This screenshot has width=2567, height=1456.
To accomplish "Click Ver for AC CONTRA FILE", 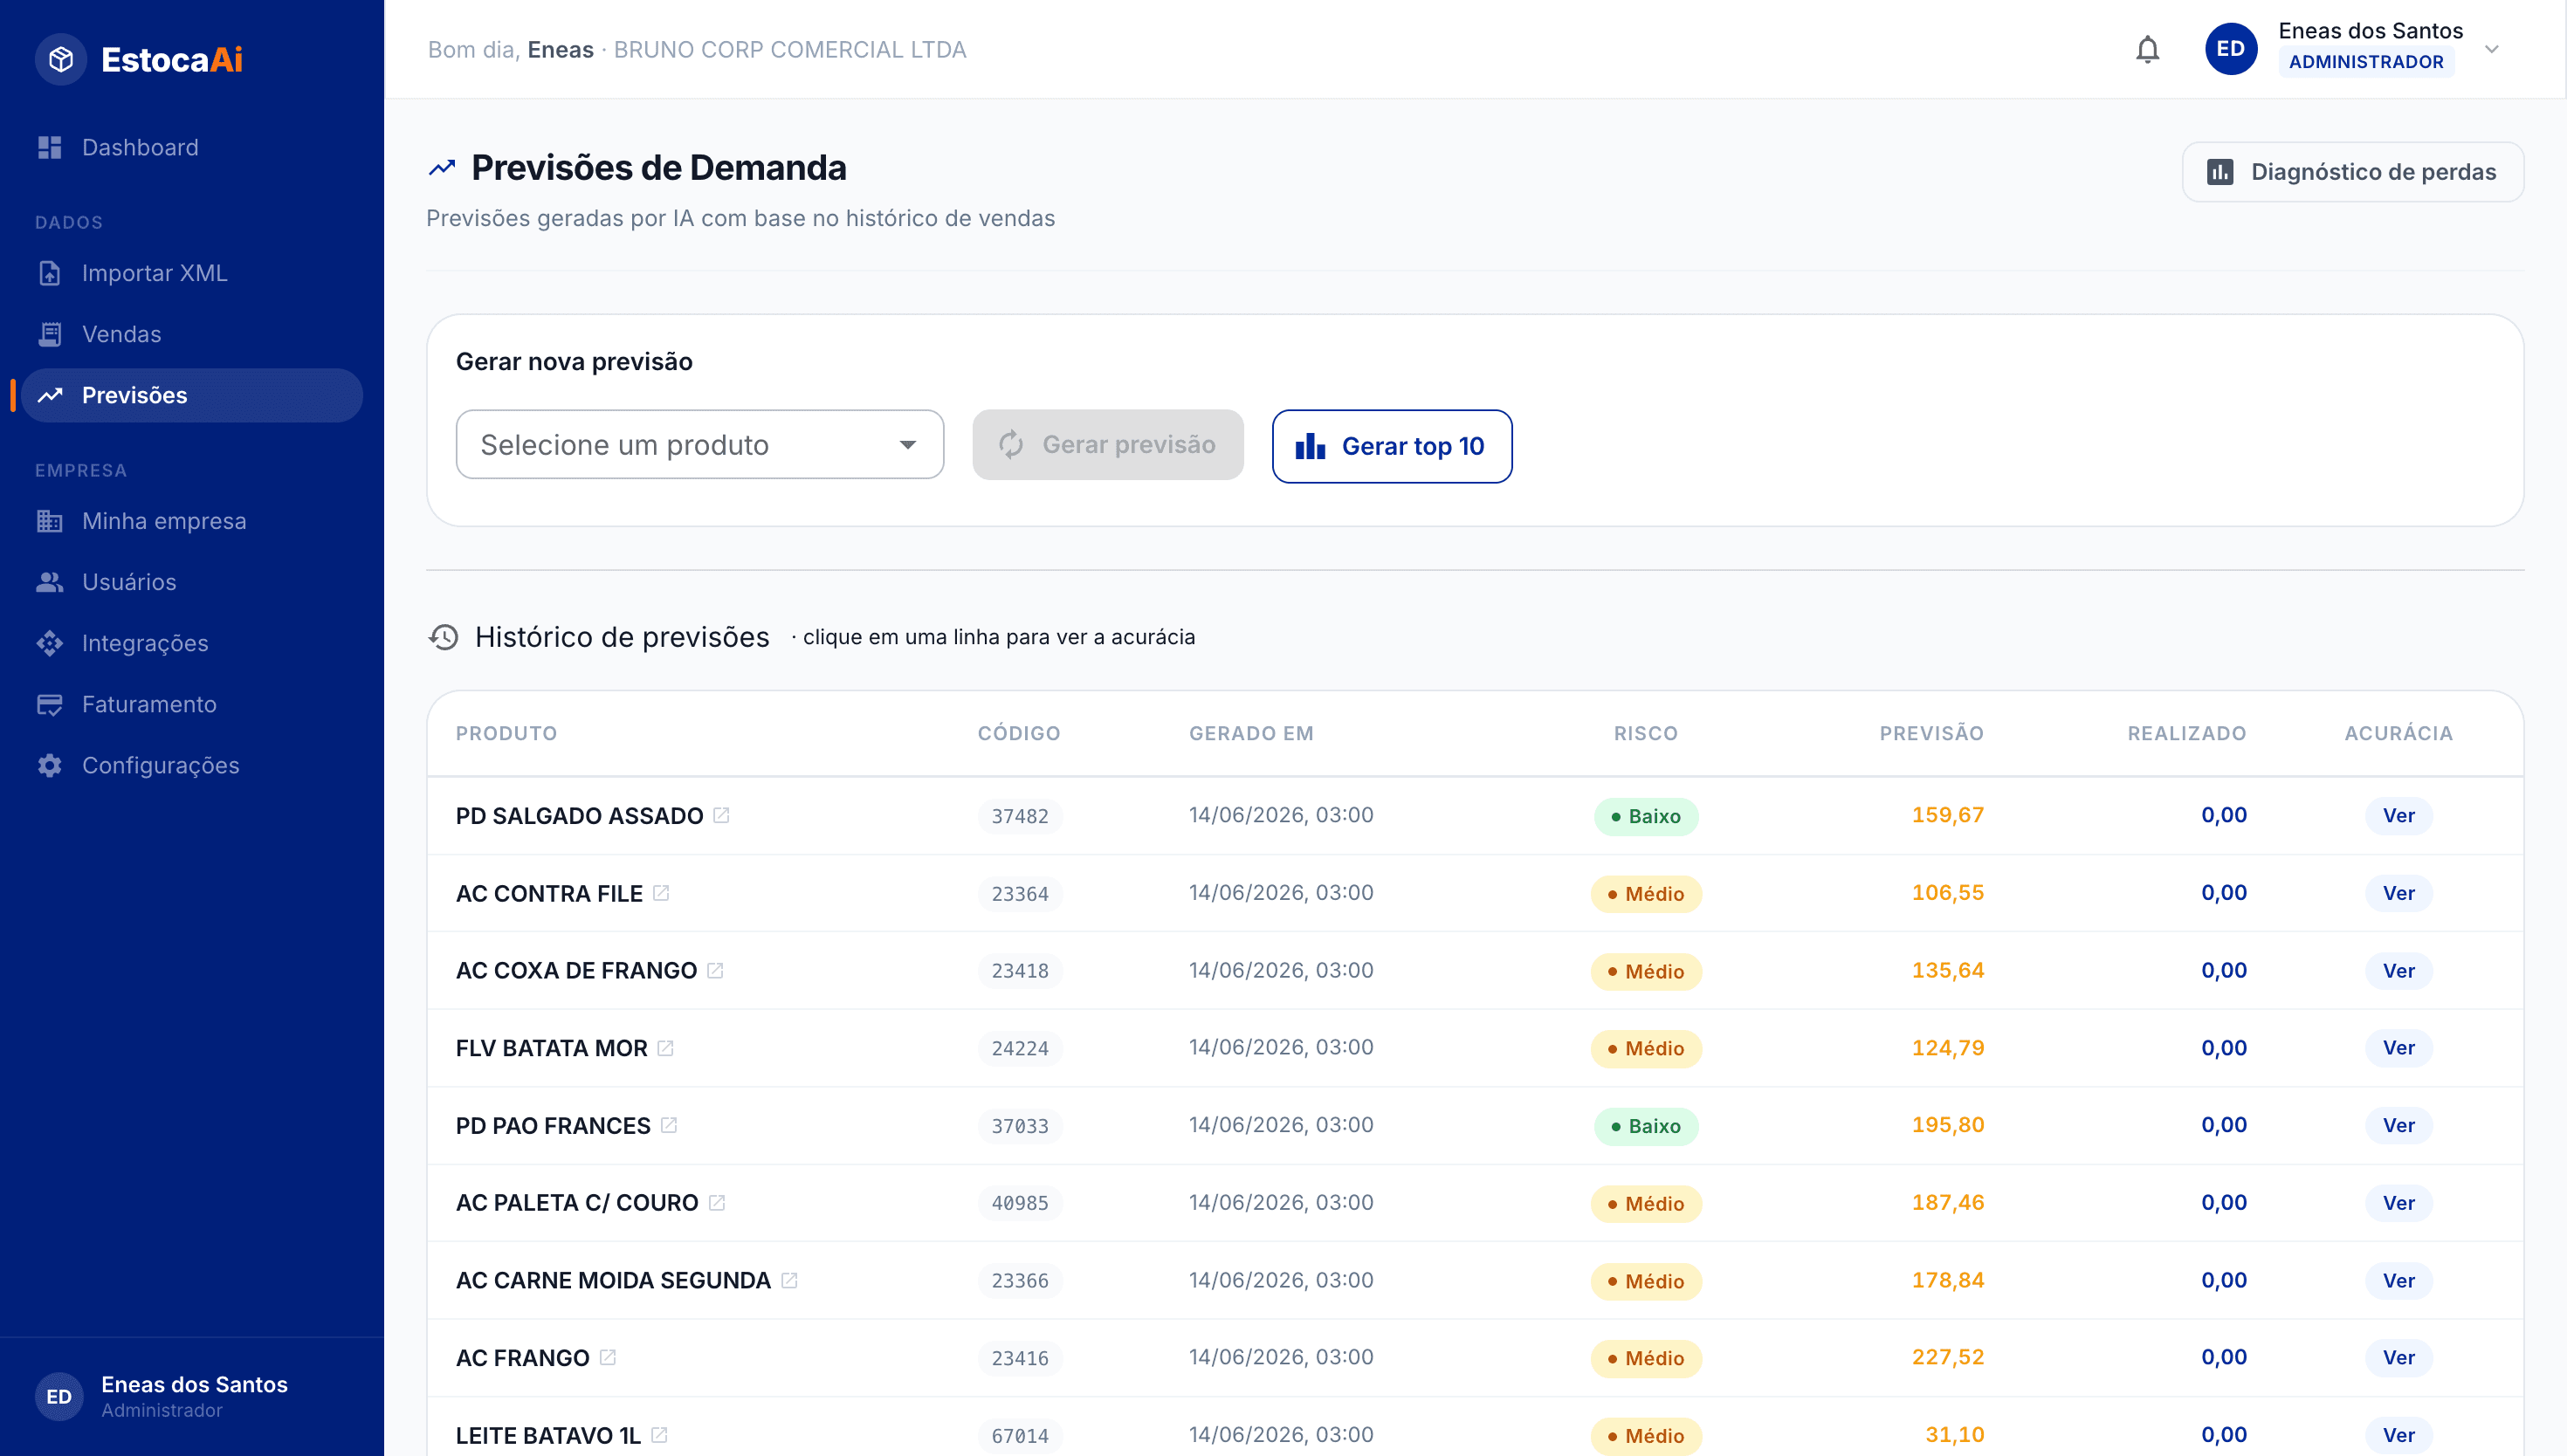I will pos(2398,893).
